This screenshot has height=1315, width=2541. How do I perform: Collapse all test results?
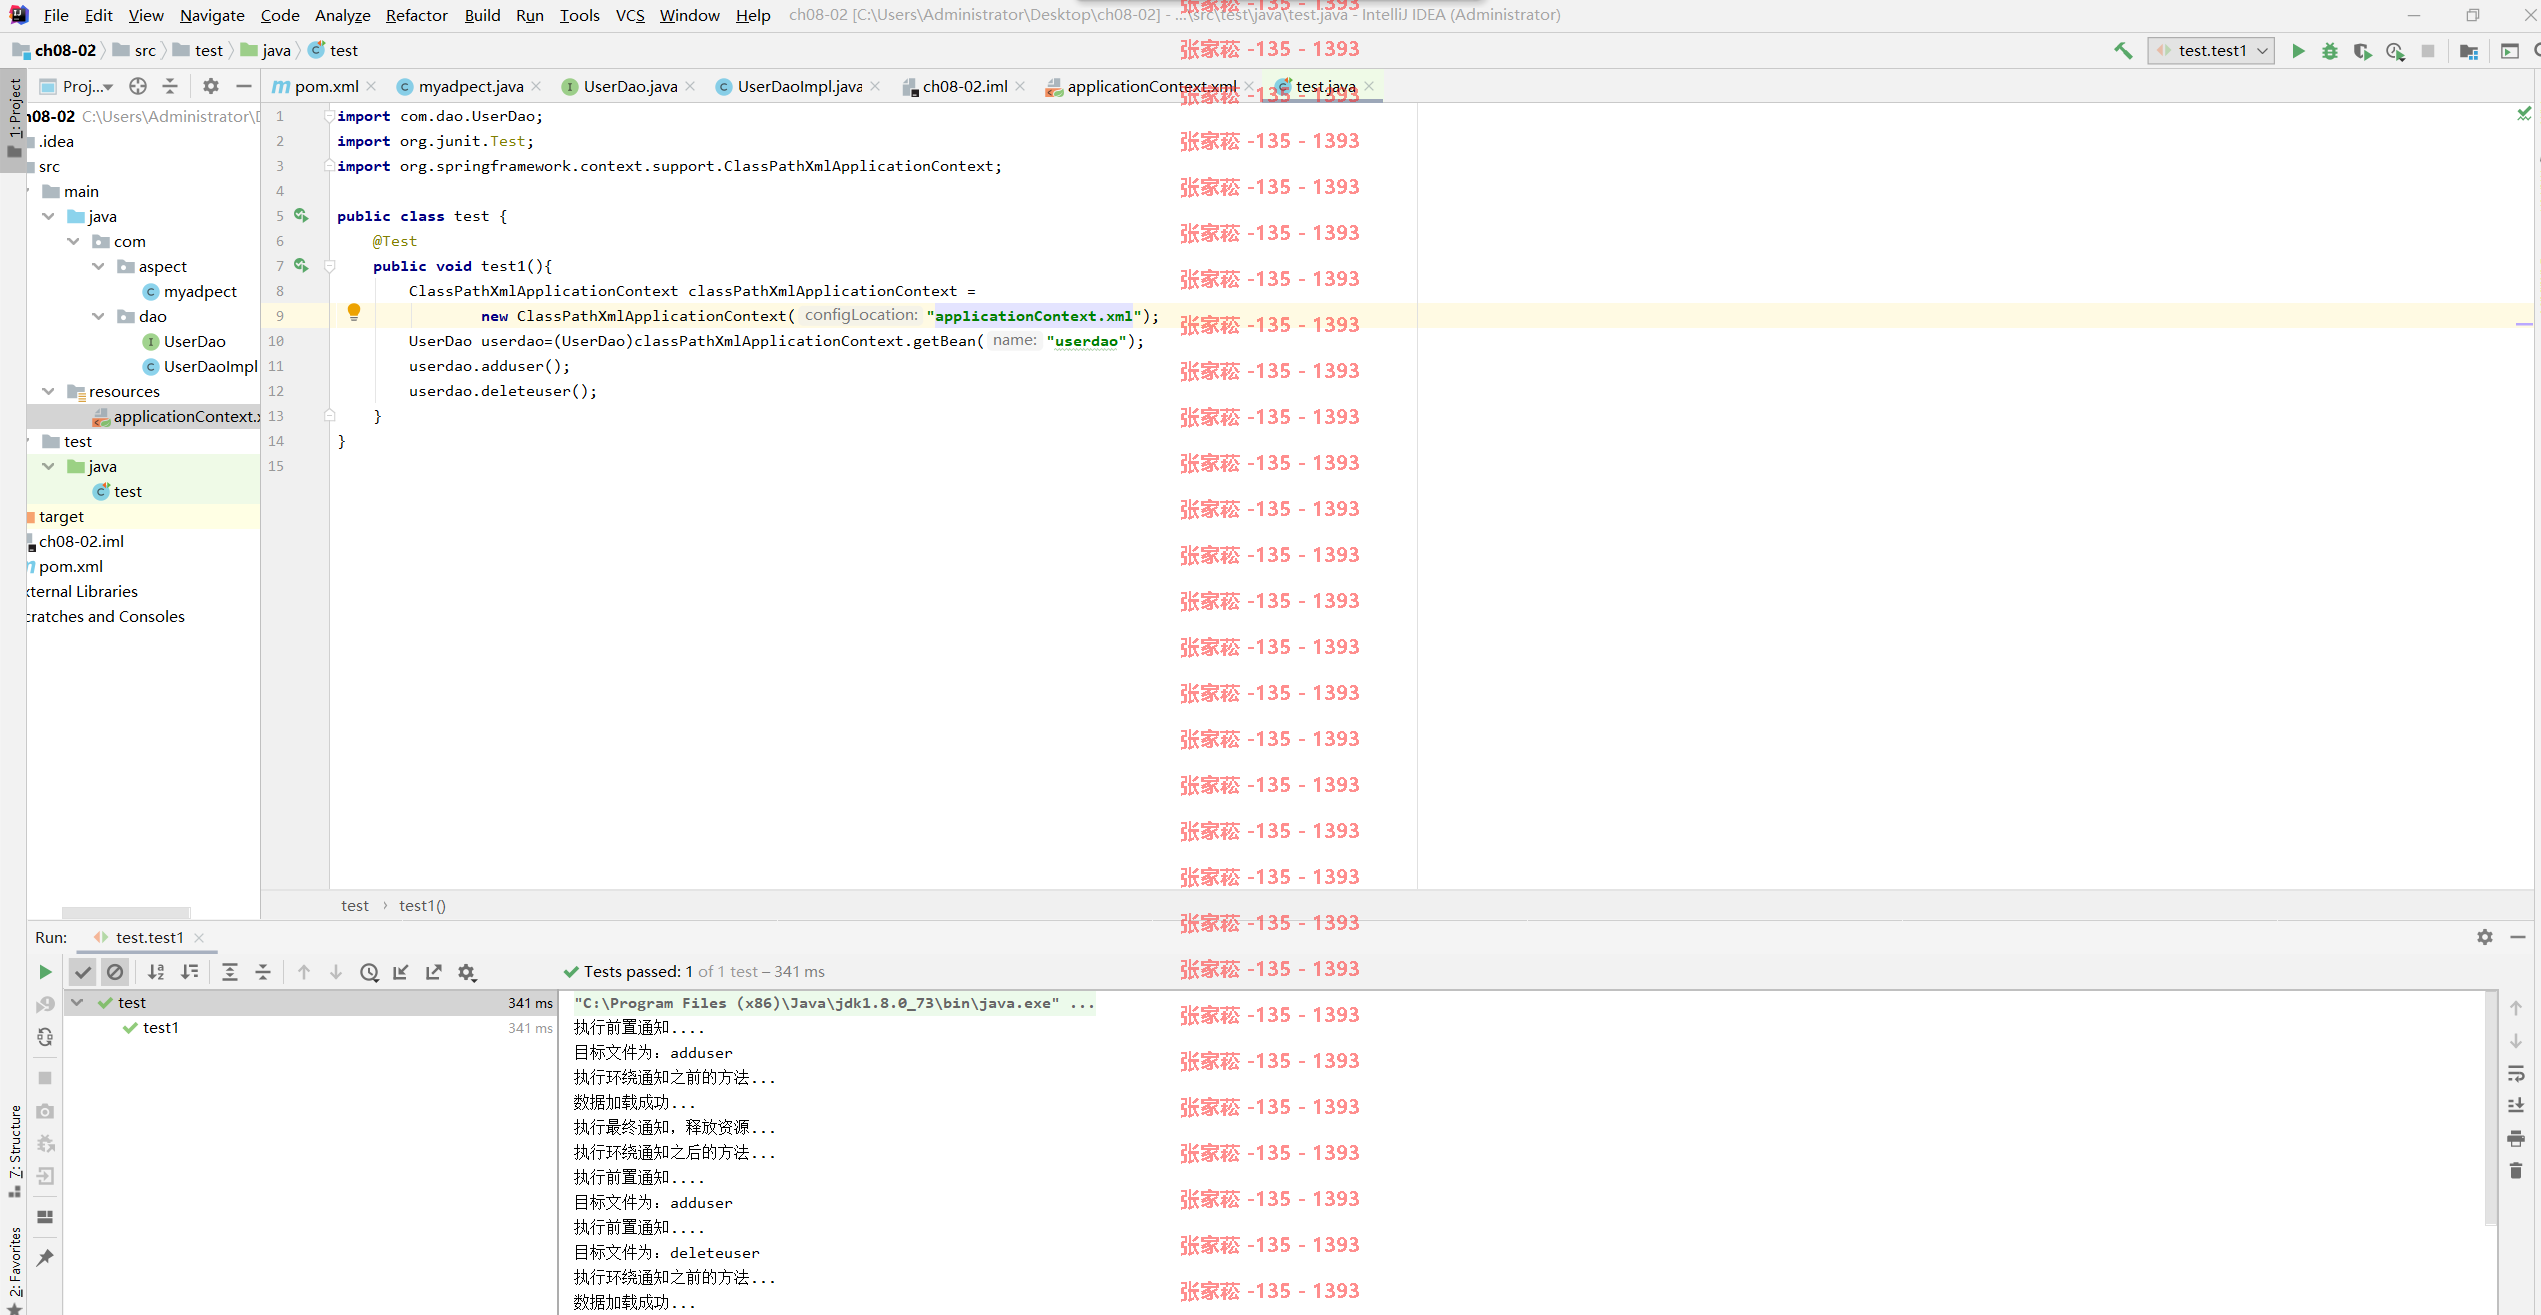[263, 972]
